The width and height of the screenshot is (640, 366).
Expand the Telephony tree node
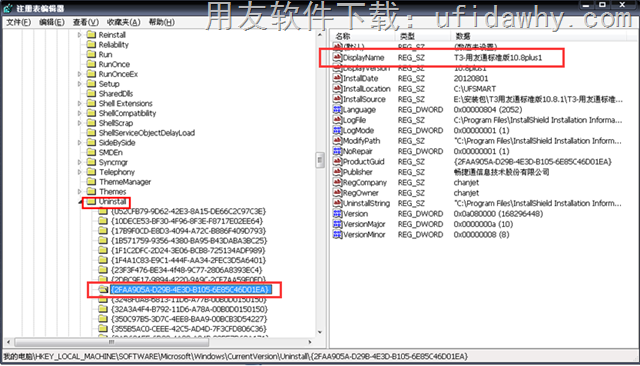[80, 172]
